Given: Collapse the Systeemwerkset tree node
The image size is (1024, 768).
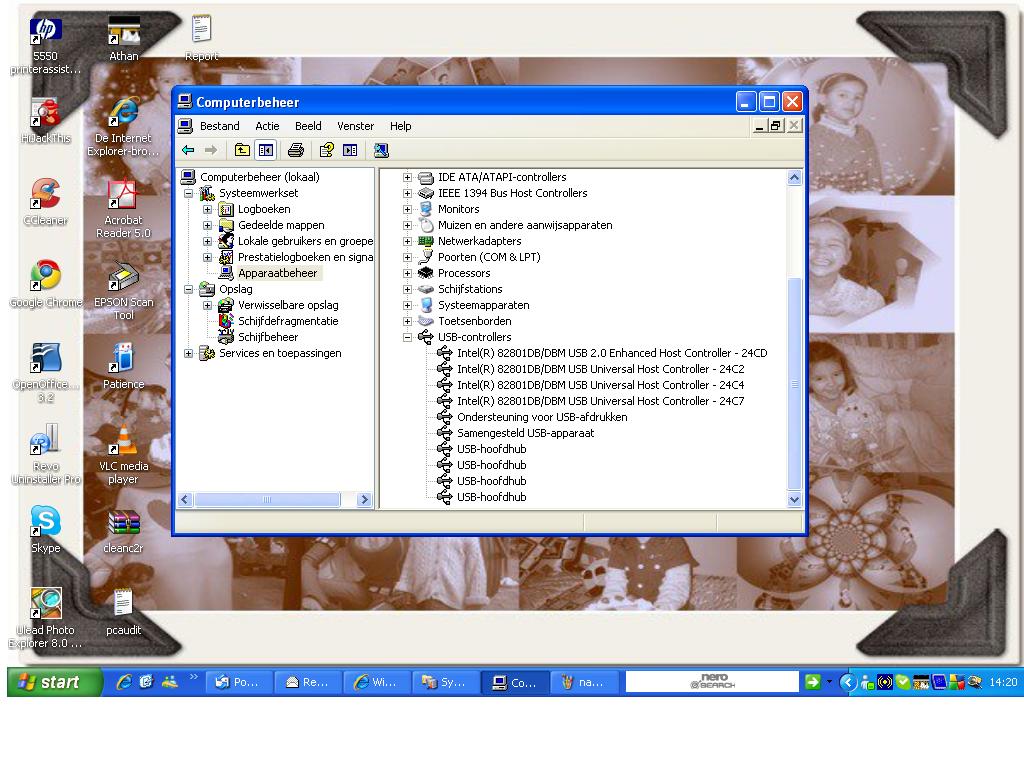Looking at the screenshot, I should click(x=189, y=193).
